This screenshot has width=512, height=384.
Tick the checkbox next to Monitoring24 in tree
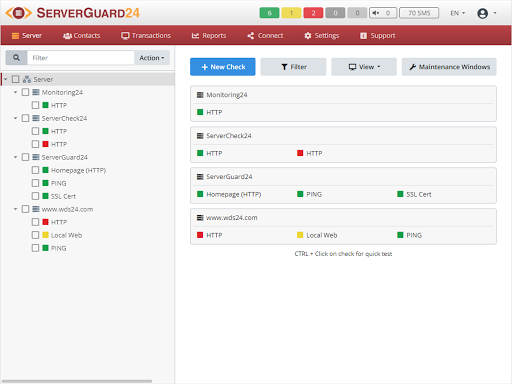(25, 92)
